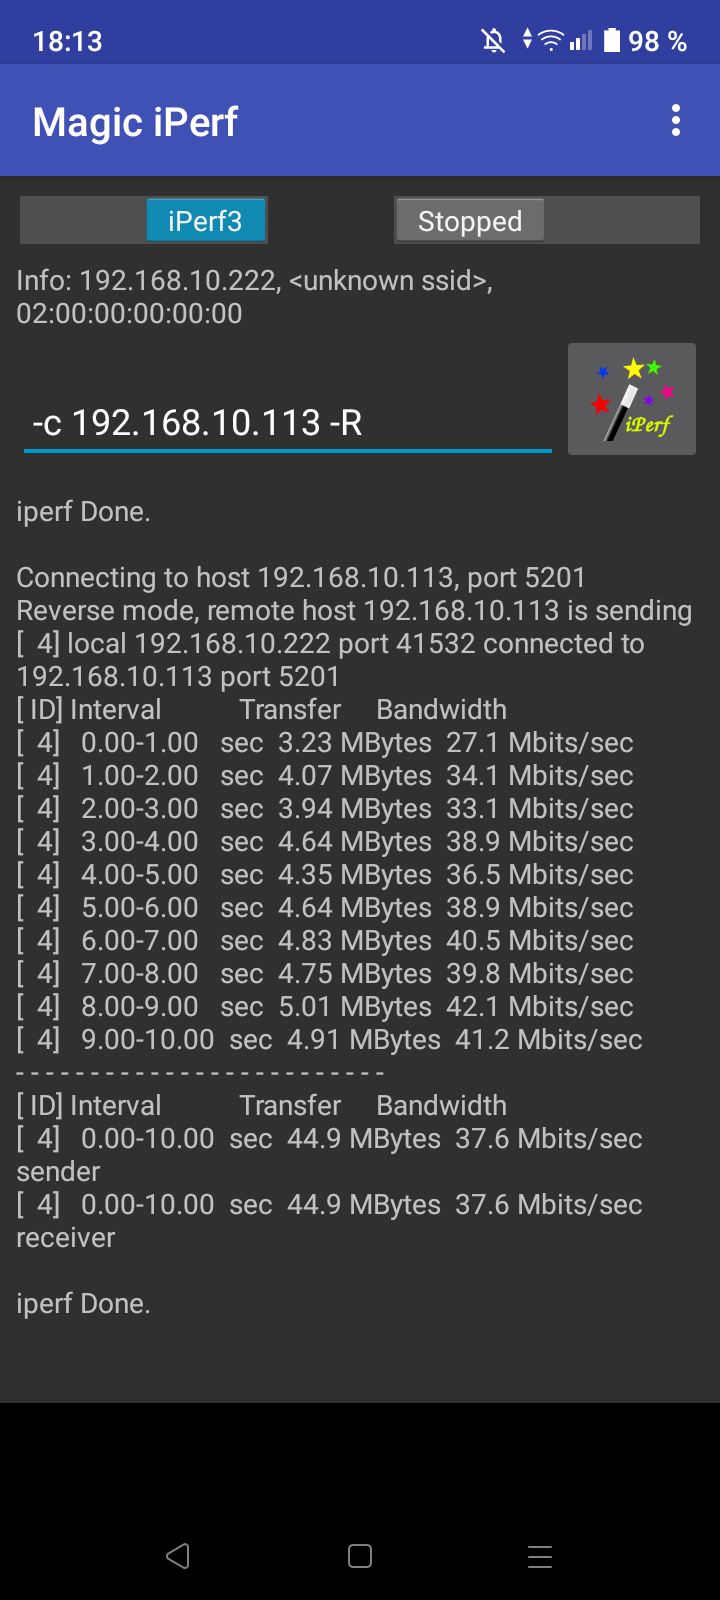
Task: Open the three-dot overflow menu
Action: [x=676, y=121]
